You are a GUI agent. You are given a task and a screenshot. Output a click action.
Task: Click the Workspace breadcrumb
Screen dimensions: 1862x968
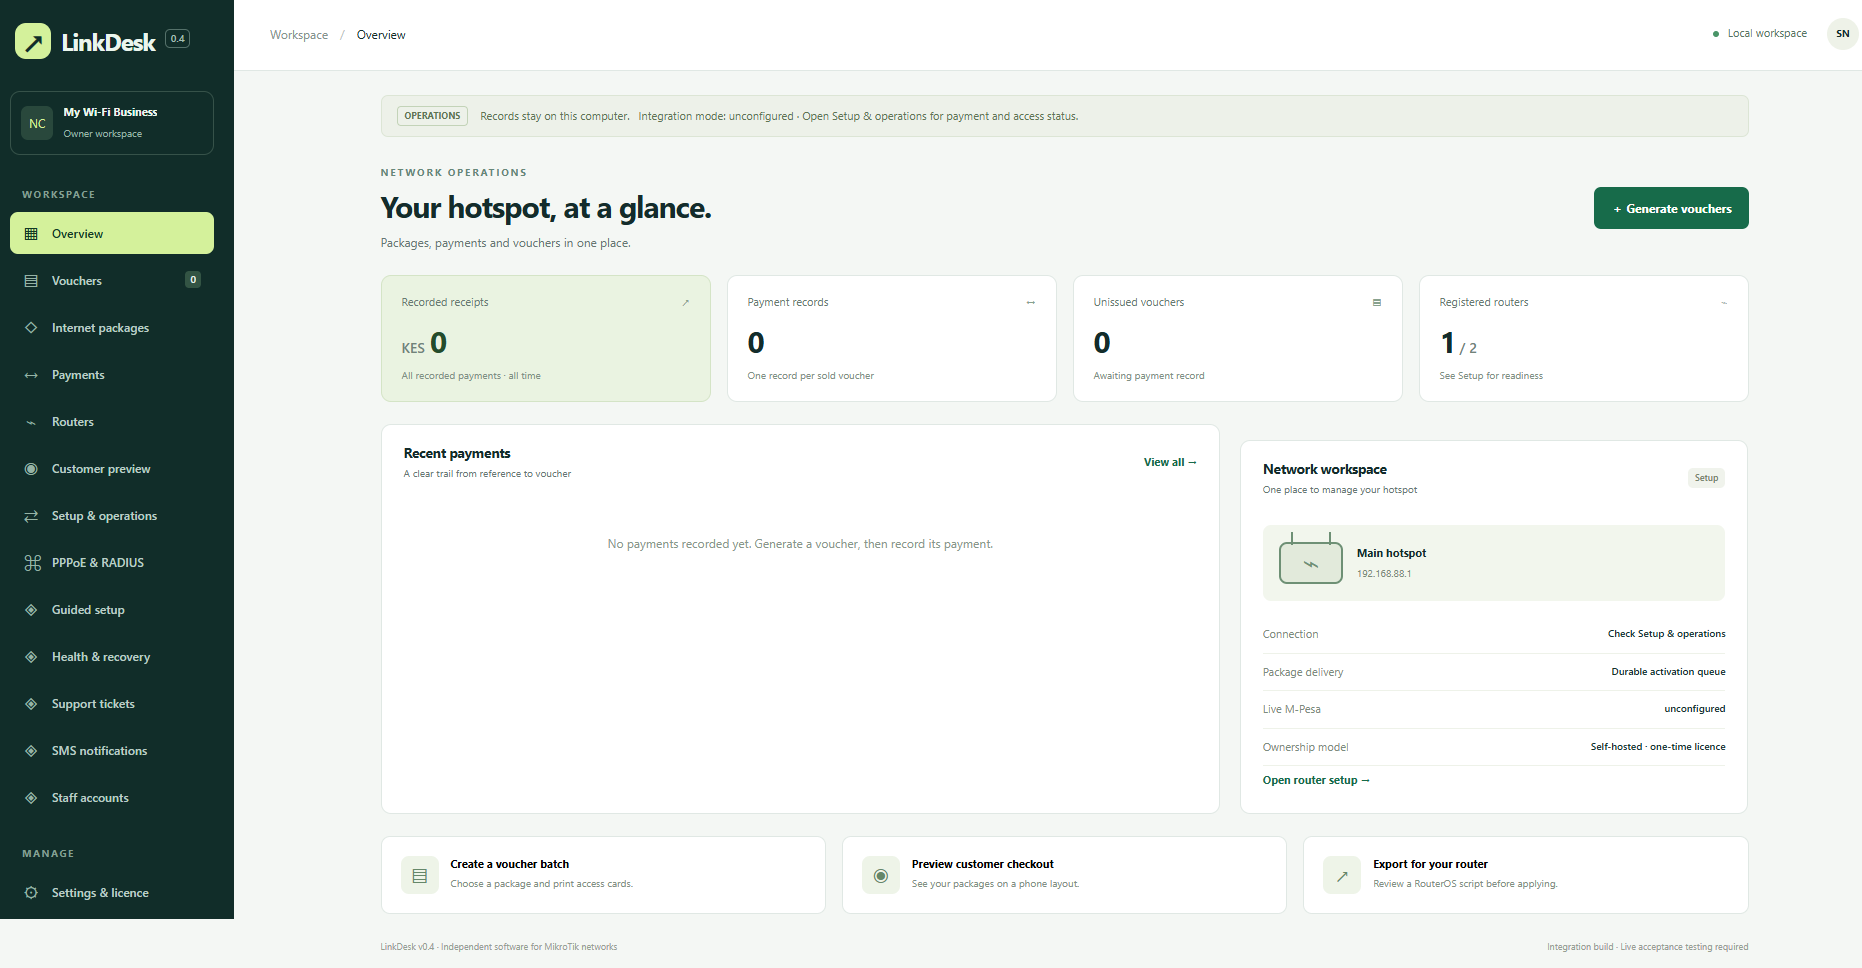click(299, 35)
